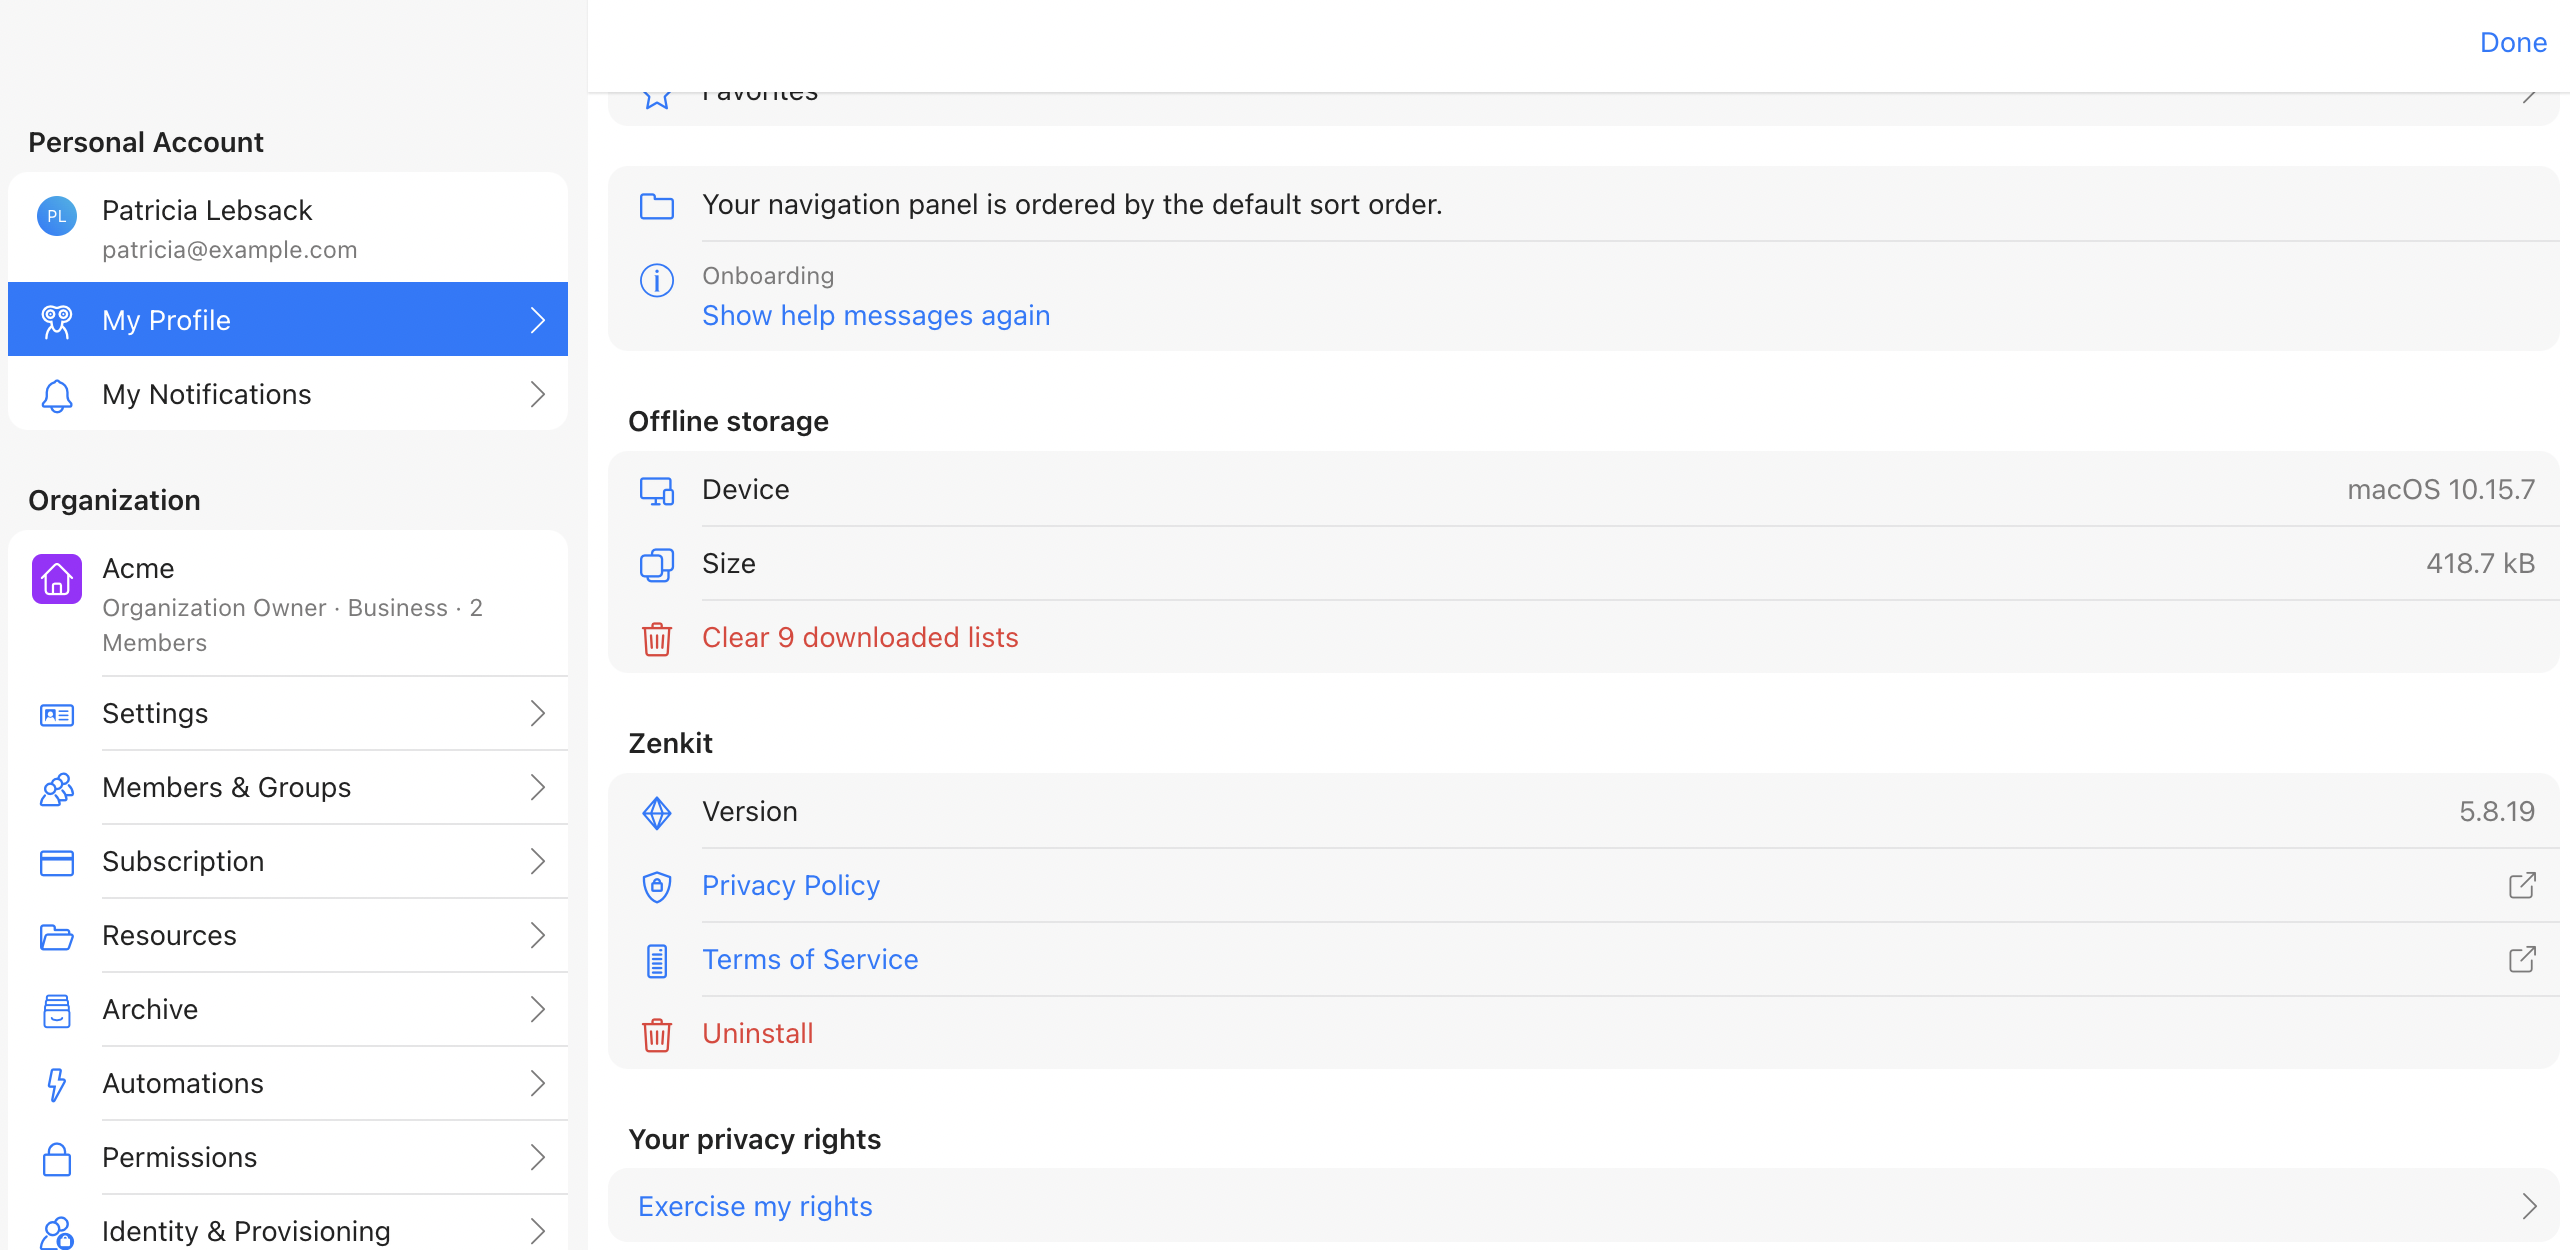Click Show help messages again link
This screenshot has height=1250, width=2570.
tap(876, 316)
